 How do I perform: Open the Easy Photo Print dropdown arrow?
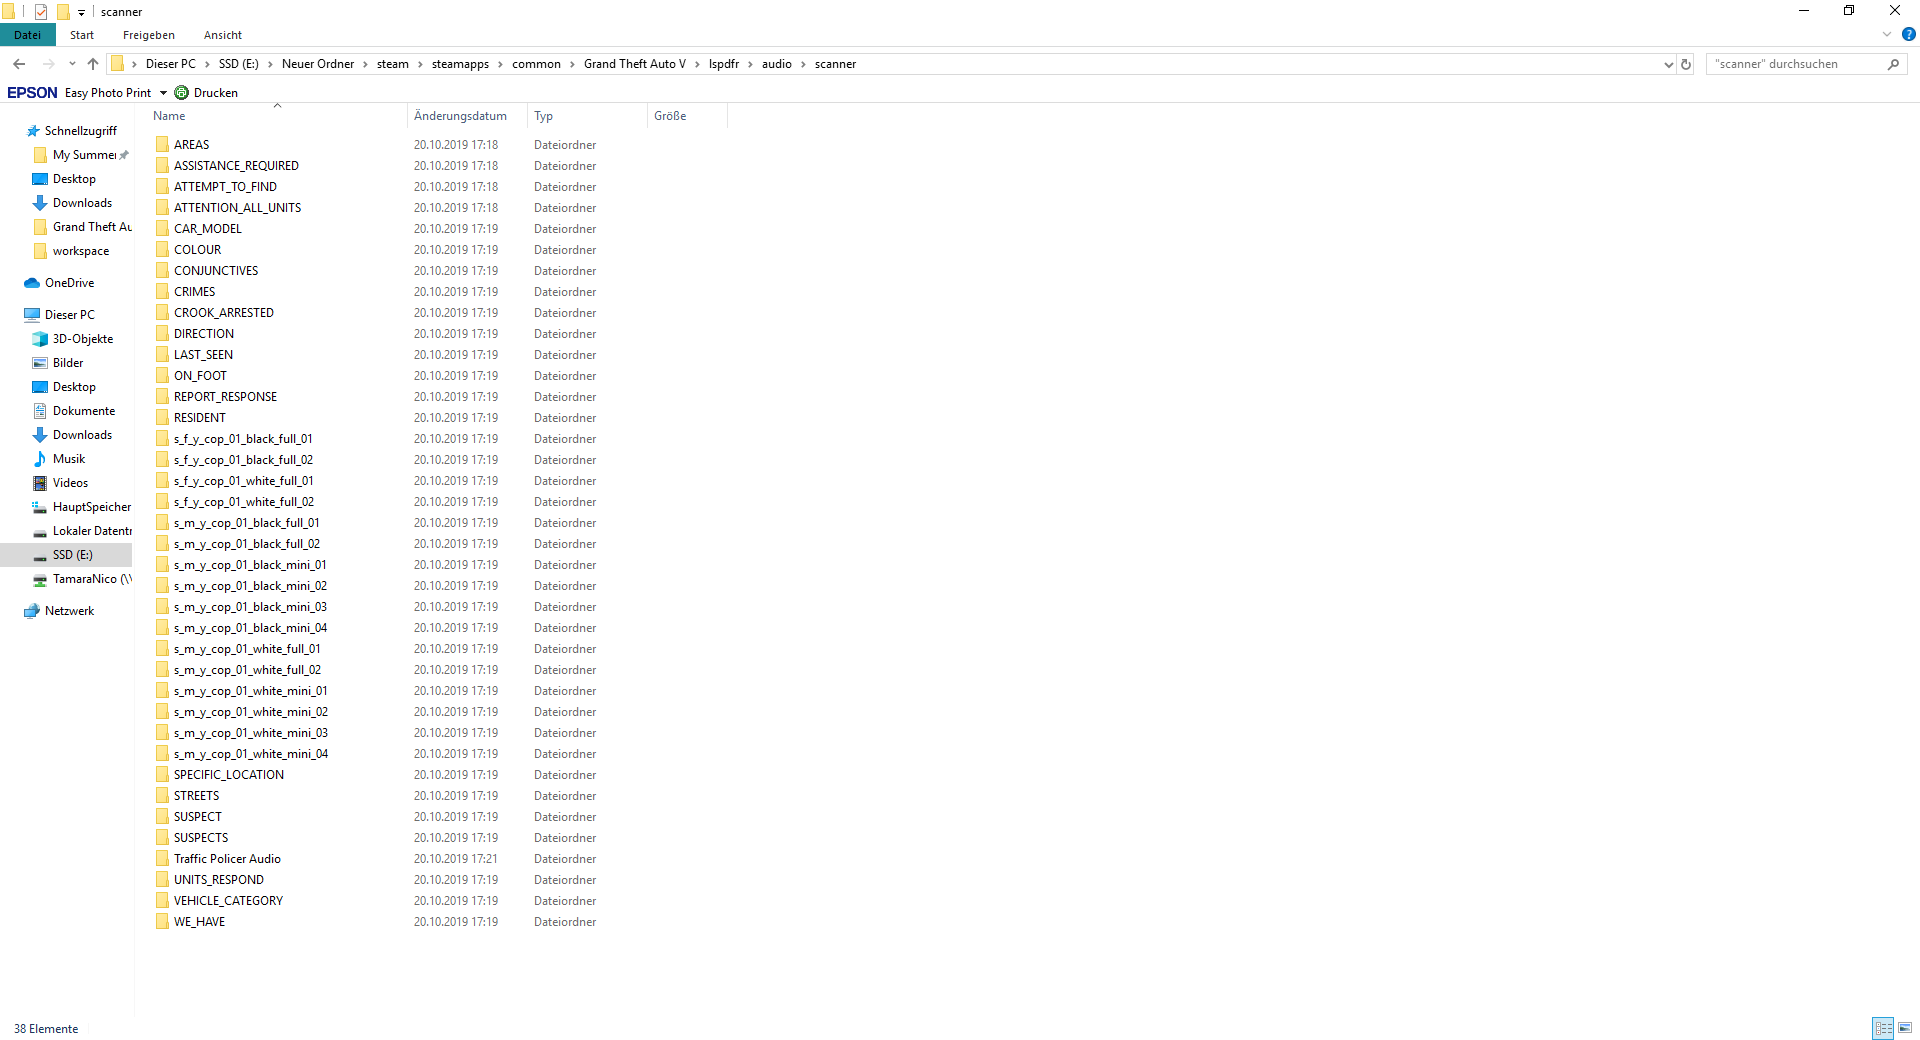(163, 93)
